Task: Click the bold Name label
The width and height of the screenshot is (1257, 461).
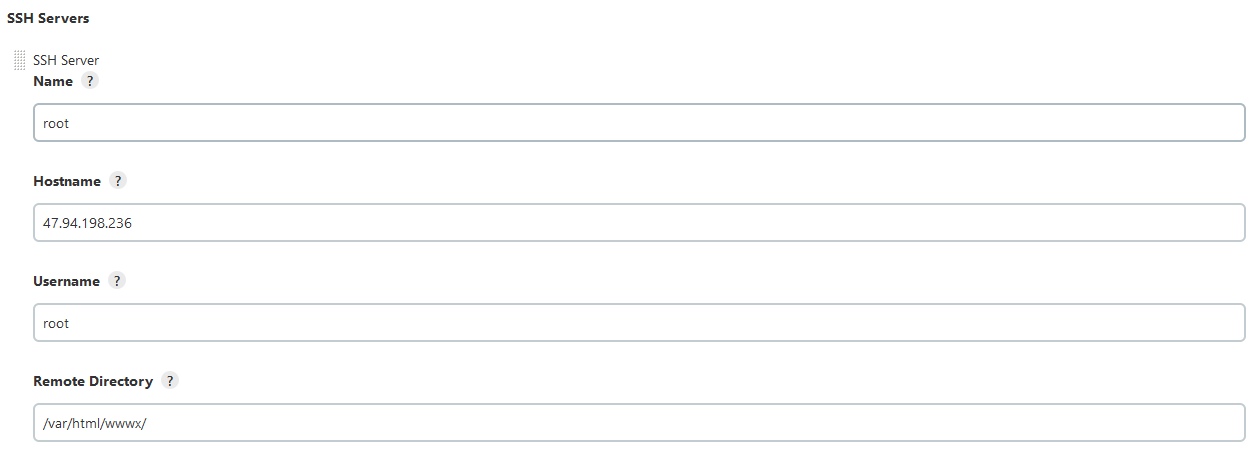Action: pyautogui.click(x=53, y=81)
